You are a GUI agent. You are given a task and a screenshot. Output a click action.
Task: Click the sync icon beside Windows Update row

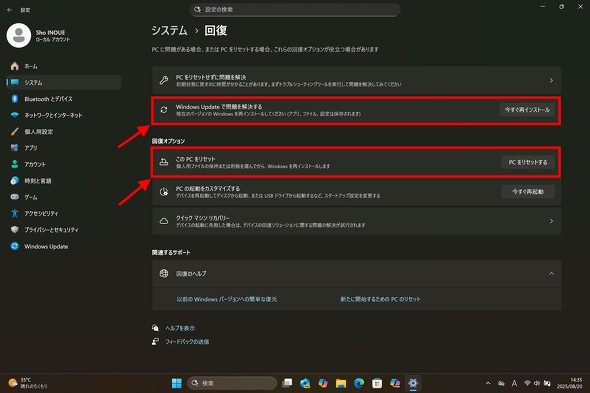coord(164,110)
